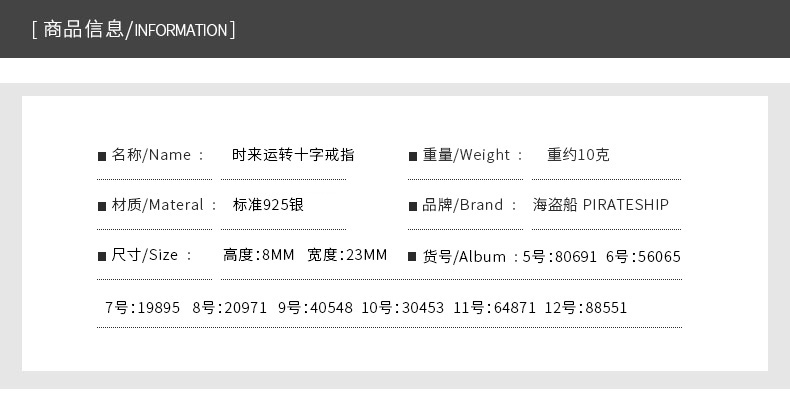Click the material value 标准925银
This screenshot has width=790, height=407.
coord(268,205)
